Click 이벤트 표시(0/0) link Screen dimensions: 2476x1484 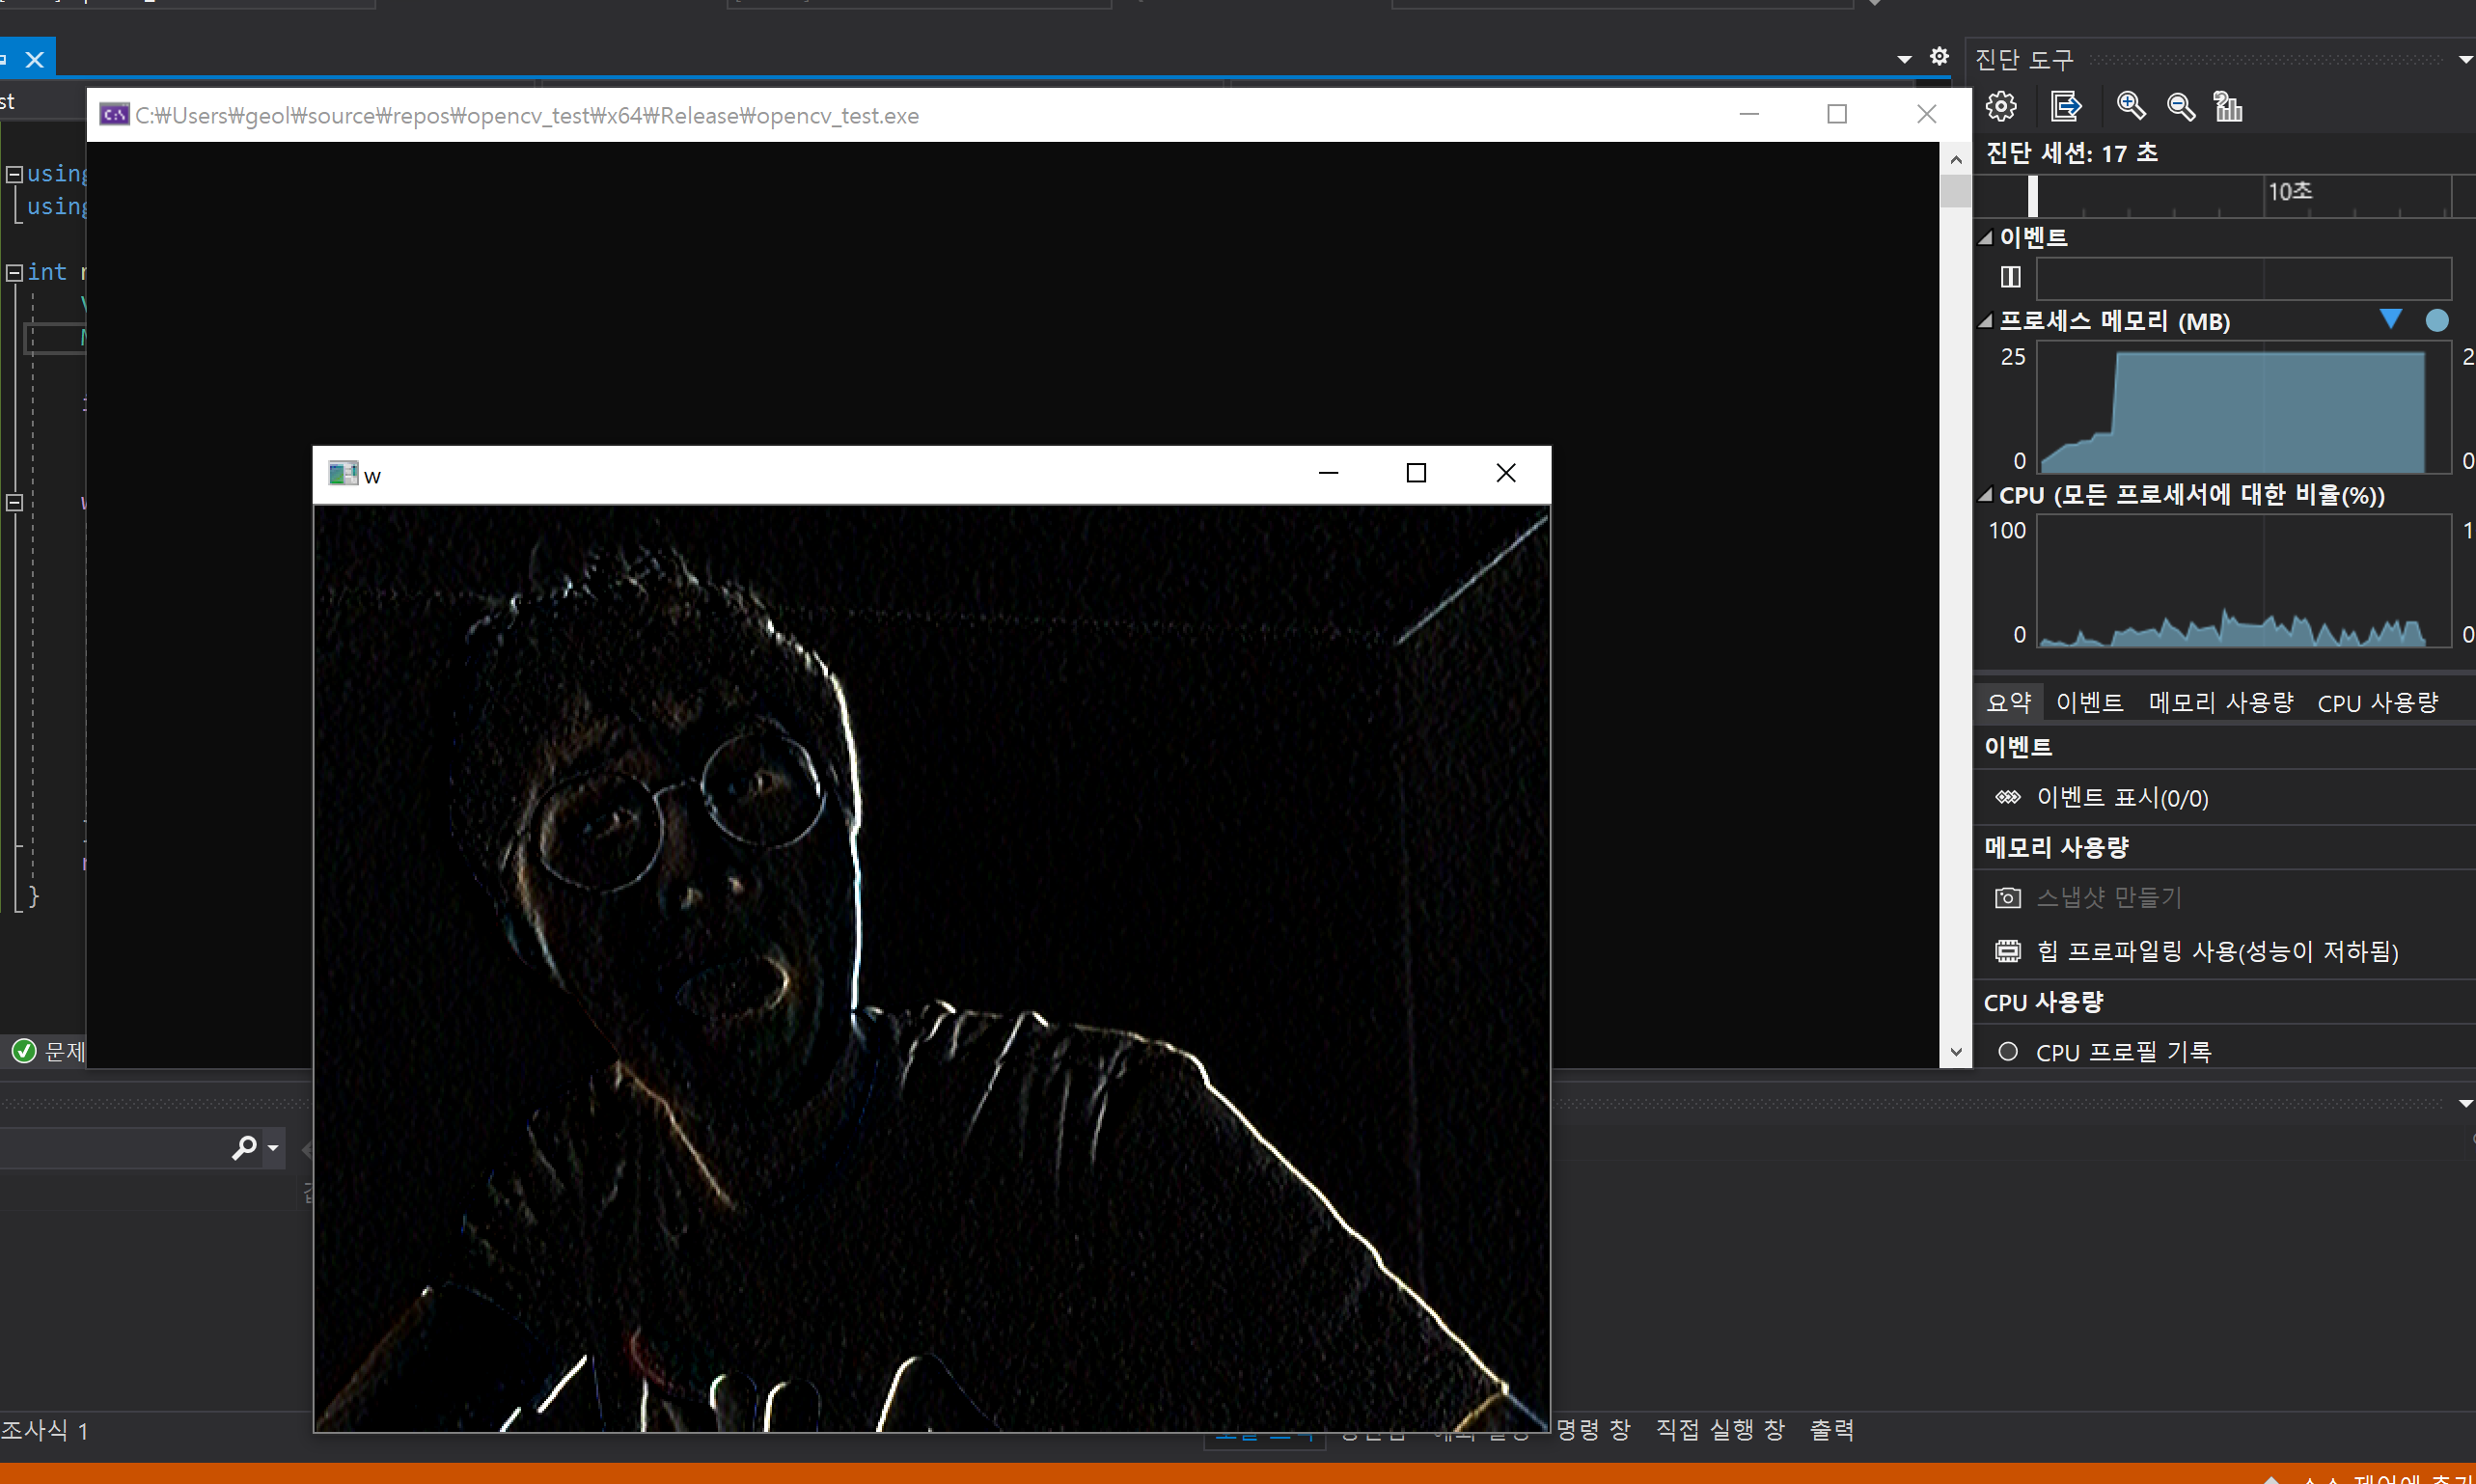pyautogui.click(x=2122, y=798)
